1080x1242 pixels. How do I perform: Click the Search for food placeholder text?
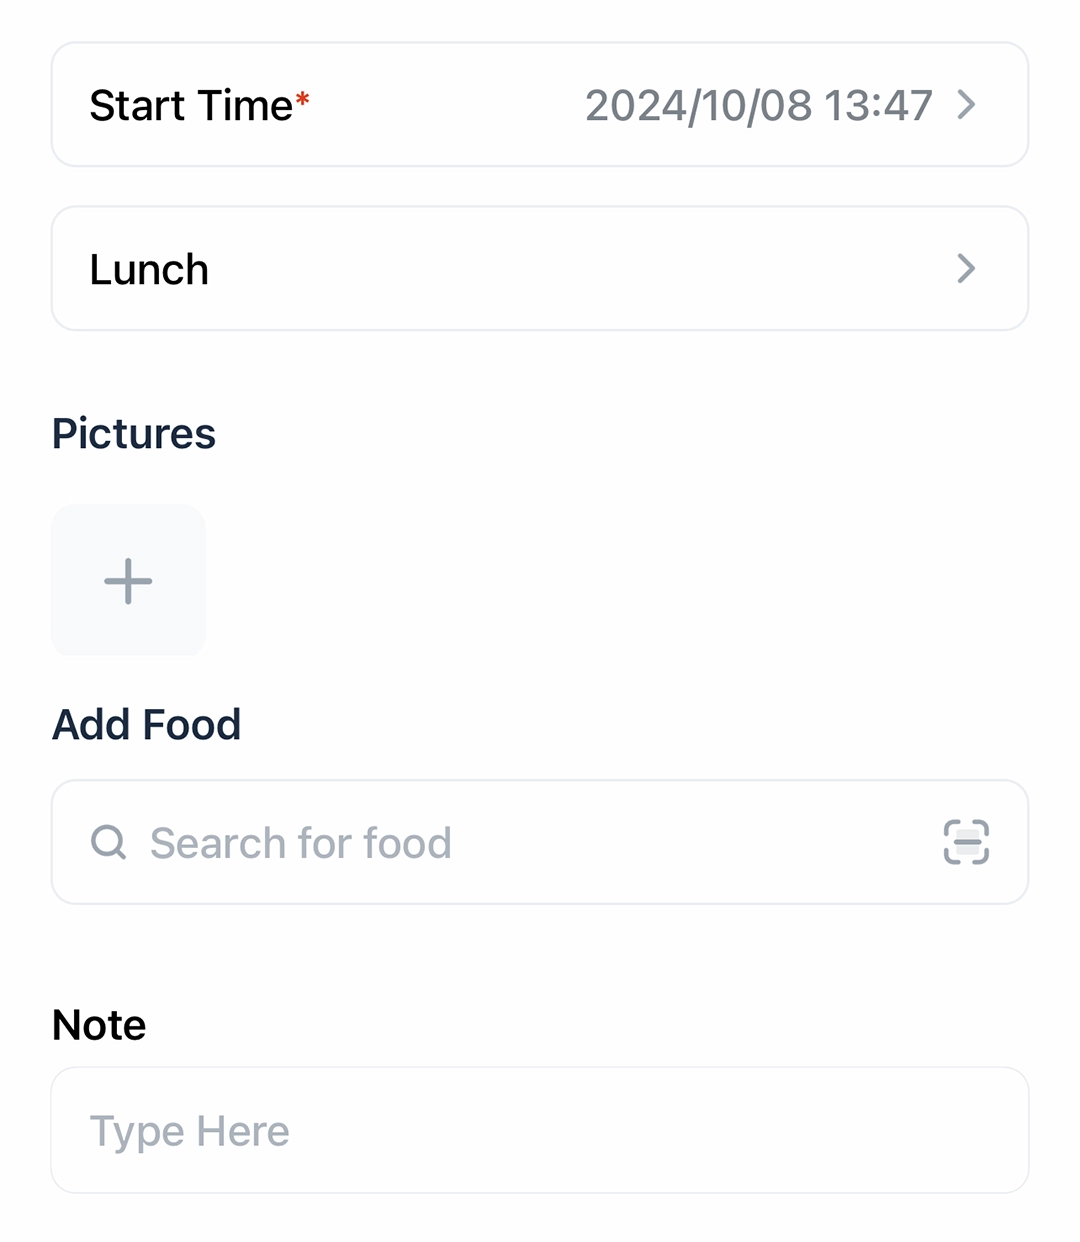point(300,843)
